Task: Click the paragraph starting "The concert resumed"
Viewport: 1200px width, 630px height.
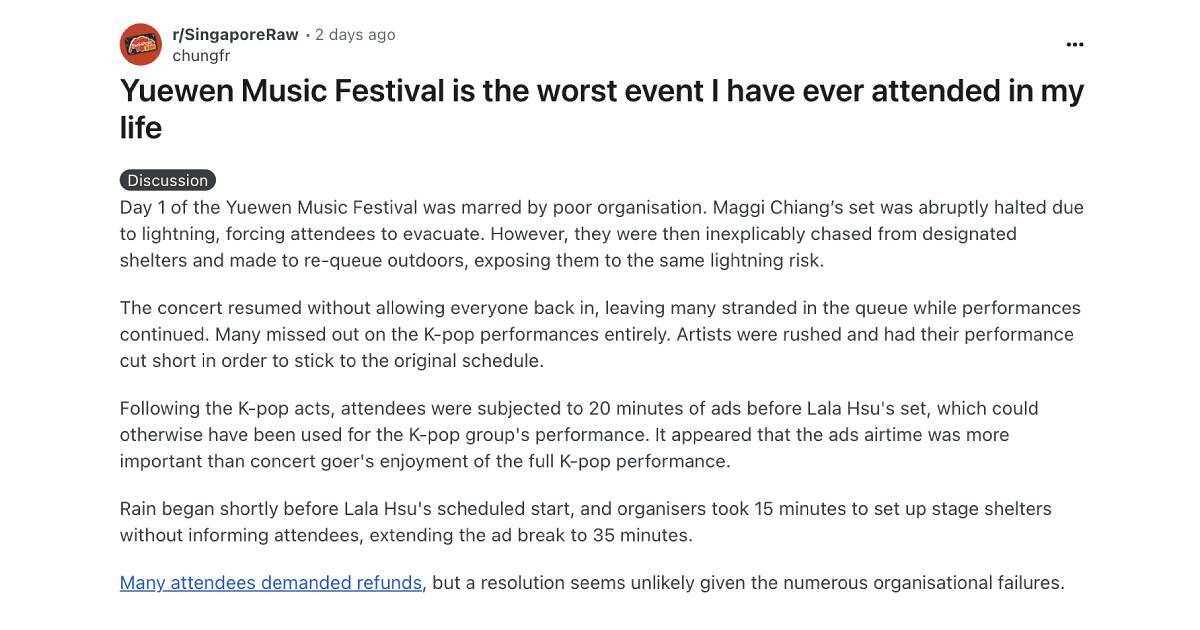Action: (x=600, y=334)
